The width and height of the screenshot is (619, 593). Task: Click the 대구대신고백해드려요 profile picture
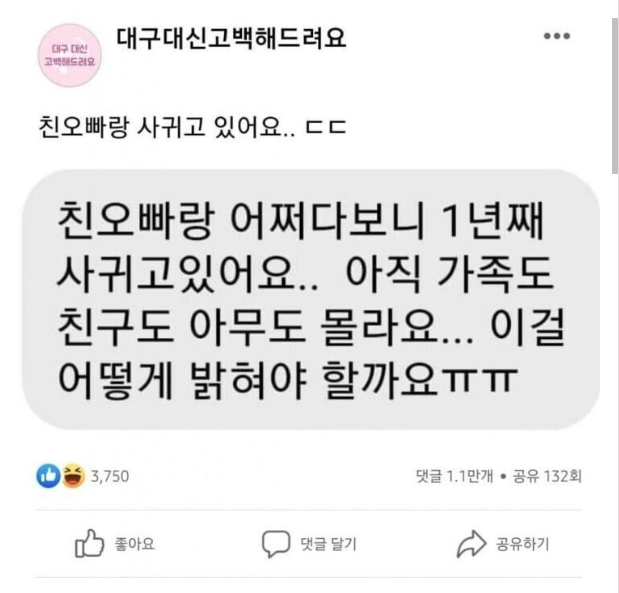70,55
